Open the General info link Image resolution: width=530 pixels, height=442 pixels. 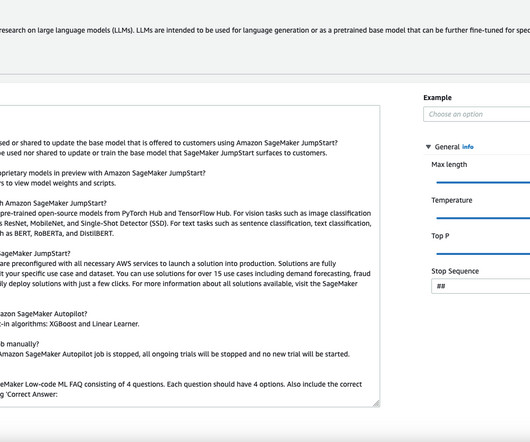click(468, 147)
